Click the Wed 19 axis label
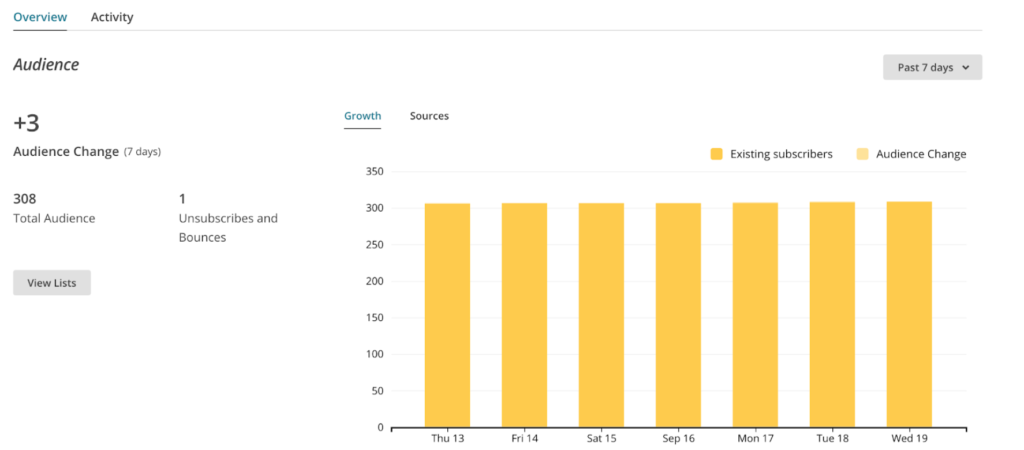 (909, 438)
